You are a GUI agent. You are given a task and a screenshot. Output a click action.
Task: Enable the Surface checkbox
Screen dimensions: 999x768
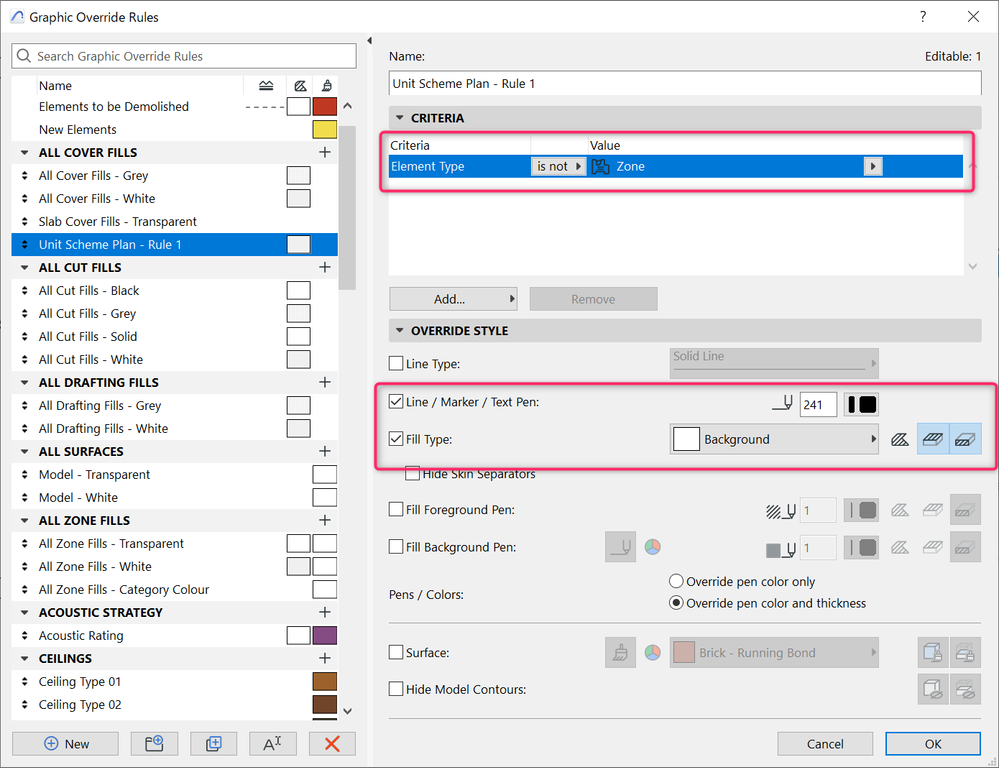pos(396,652)
